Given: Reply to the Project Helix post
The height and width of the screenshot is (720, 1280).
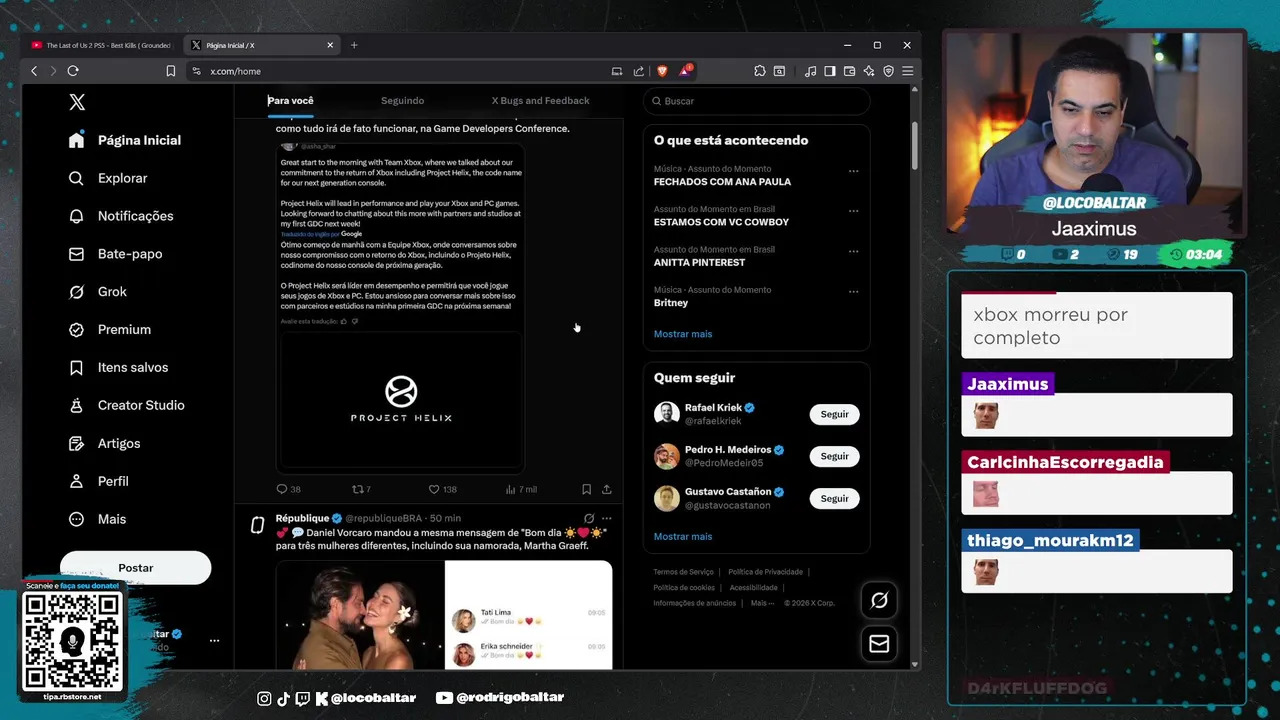Looking at the screenshot, I should point(288,489).
